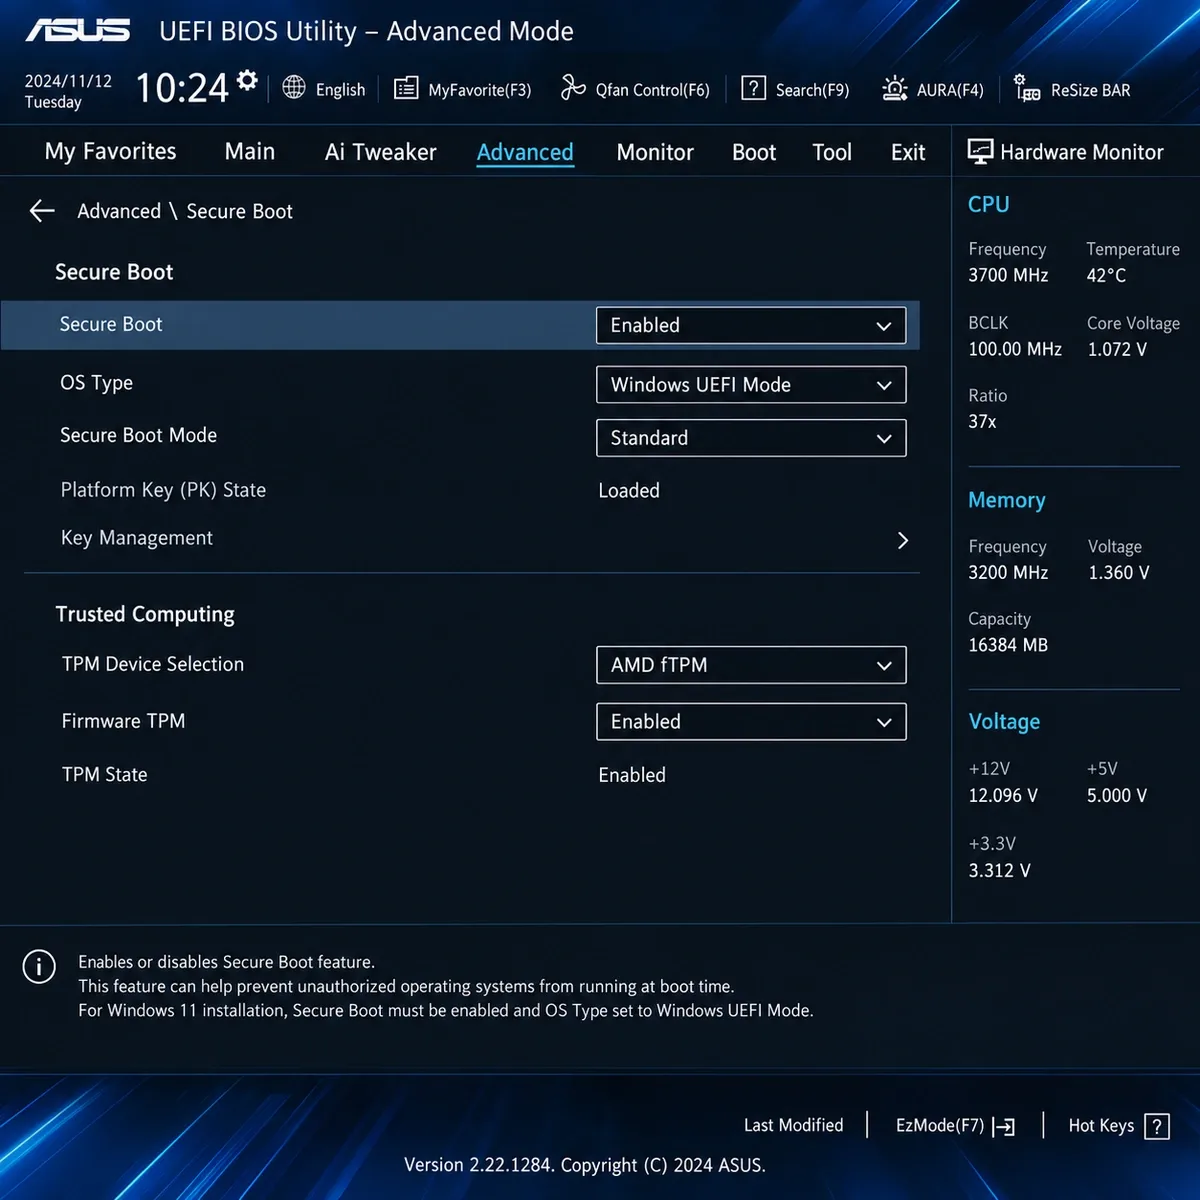Click ReSize BAR label
This screenshot has width=1200, height=1200.
[x=1091, y=90]
